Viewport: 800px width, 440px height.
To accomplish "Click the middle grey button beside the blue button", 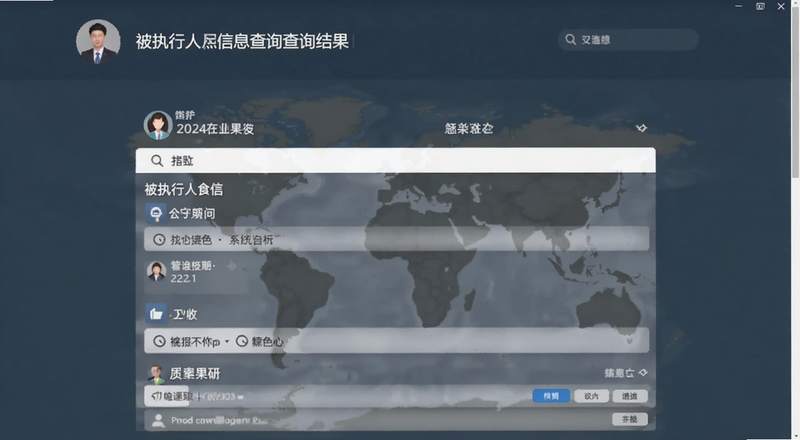I will [x=591, y=396].
